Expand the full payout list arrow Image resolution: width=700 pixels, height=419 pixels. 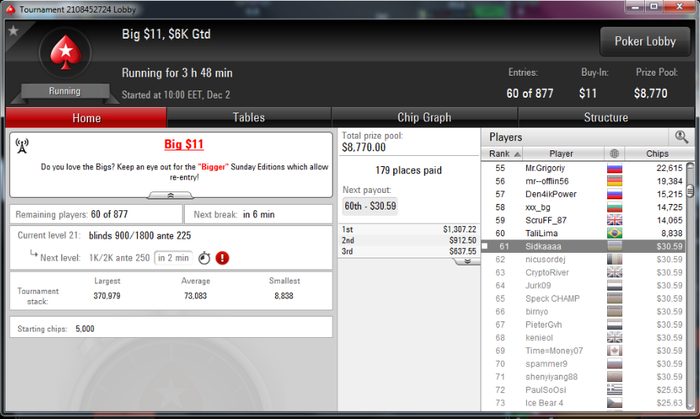(x=467, y=261)
